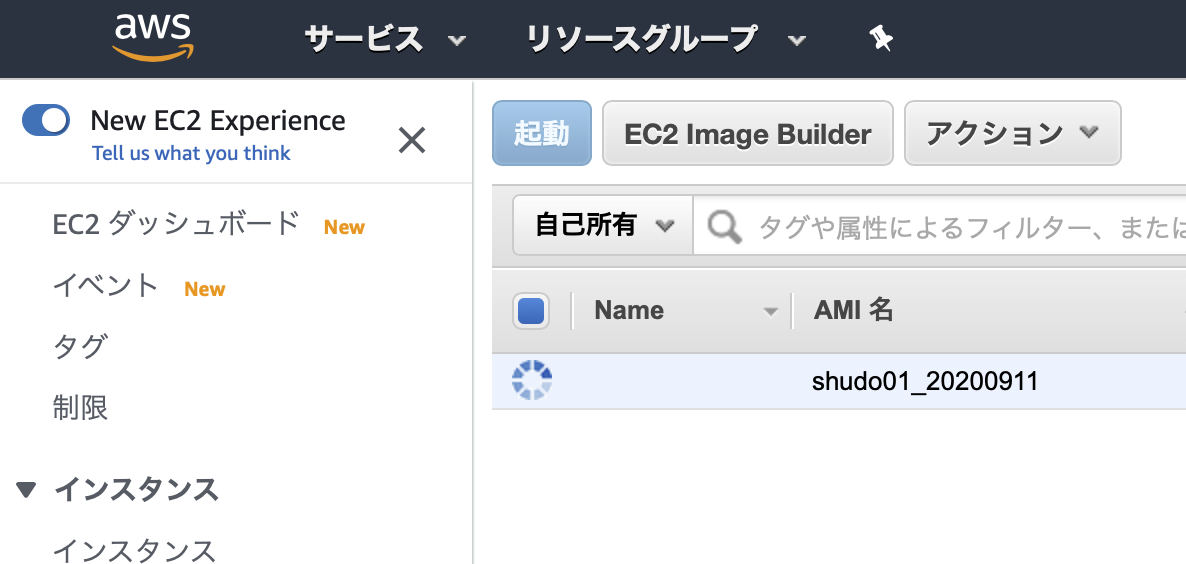The width and height of the screenshot is (1186, 564).
Task: Click the 起動 launch button
Action: pos(542,133)
